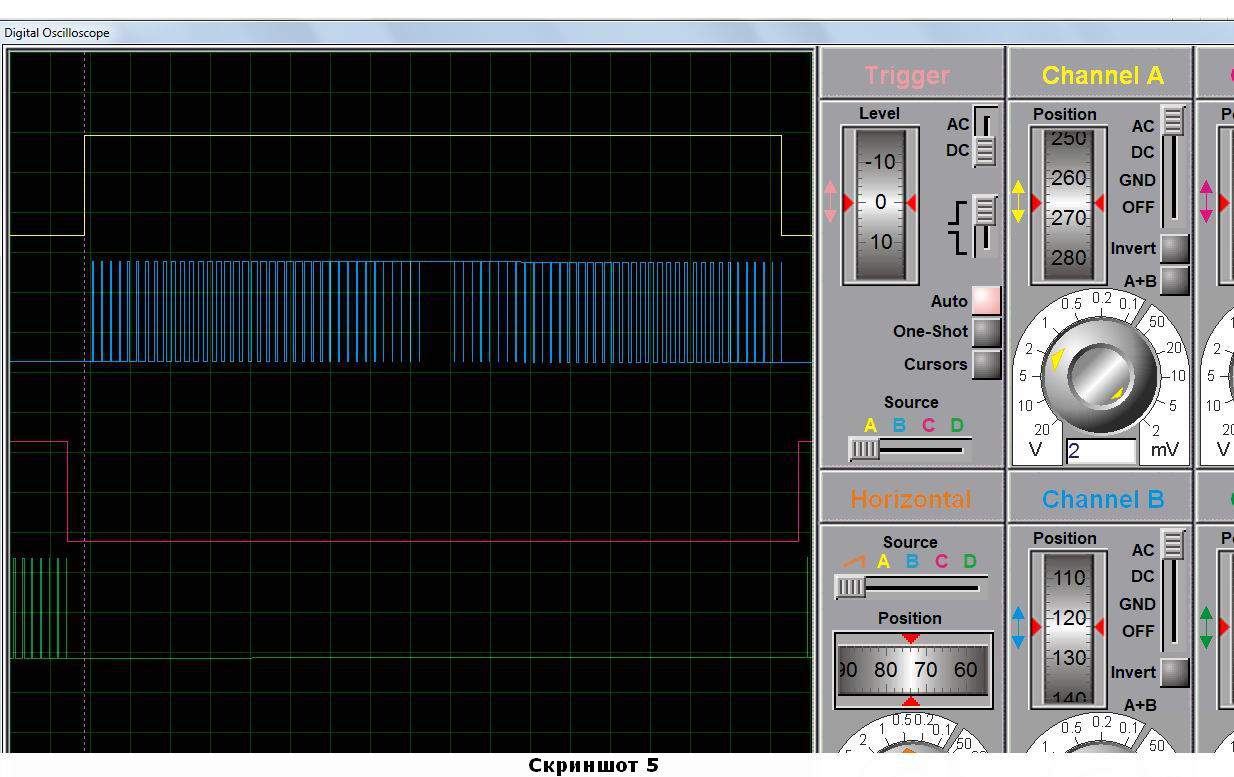Select blue B in Horizontal Source
Screen dimensions: 1234x777
tap(912, 562)
